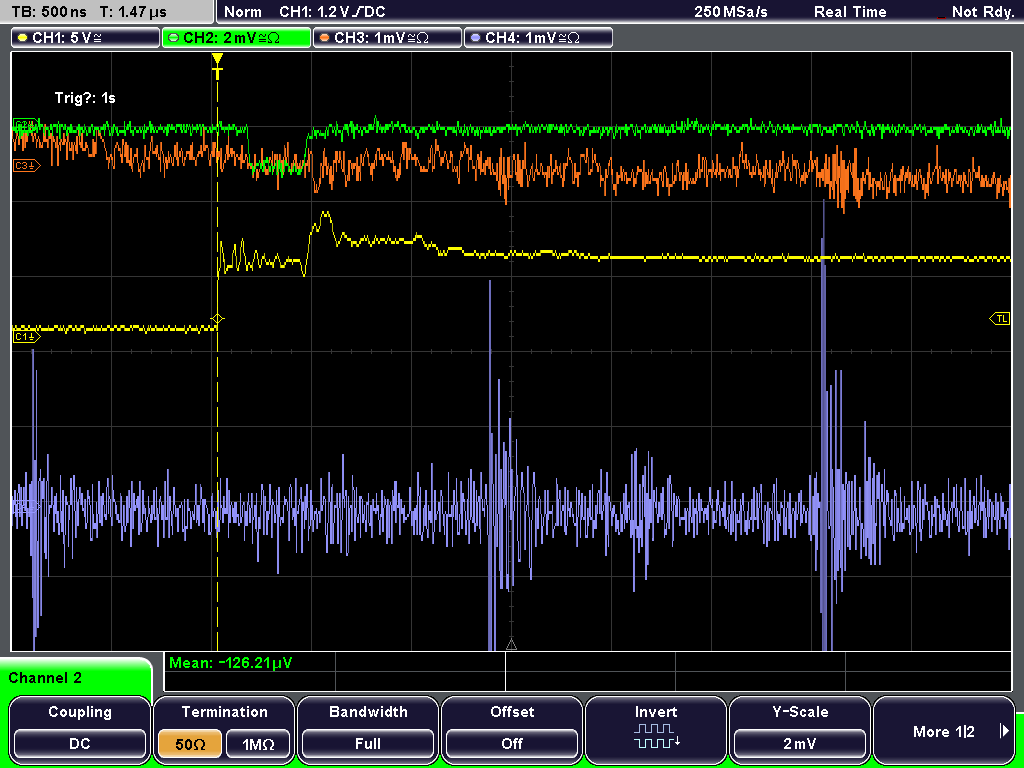Click the timebase TB: 500 ns readout
Screen dimensions: 1024x768
[49, 12]
